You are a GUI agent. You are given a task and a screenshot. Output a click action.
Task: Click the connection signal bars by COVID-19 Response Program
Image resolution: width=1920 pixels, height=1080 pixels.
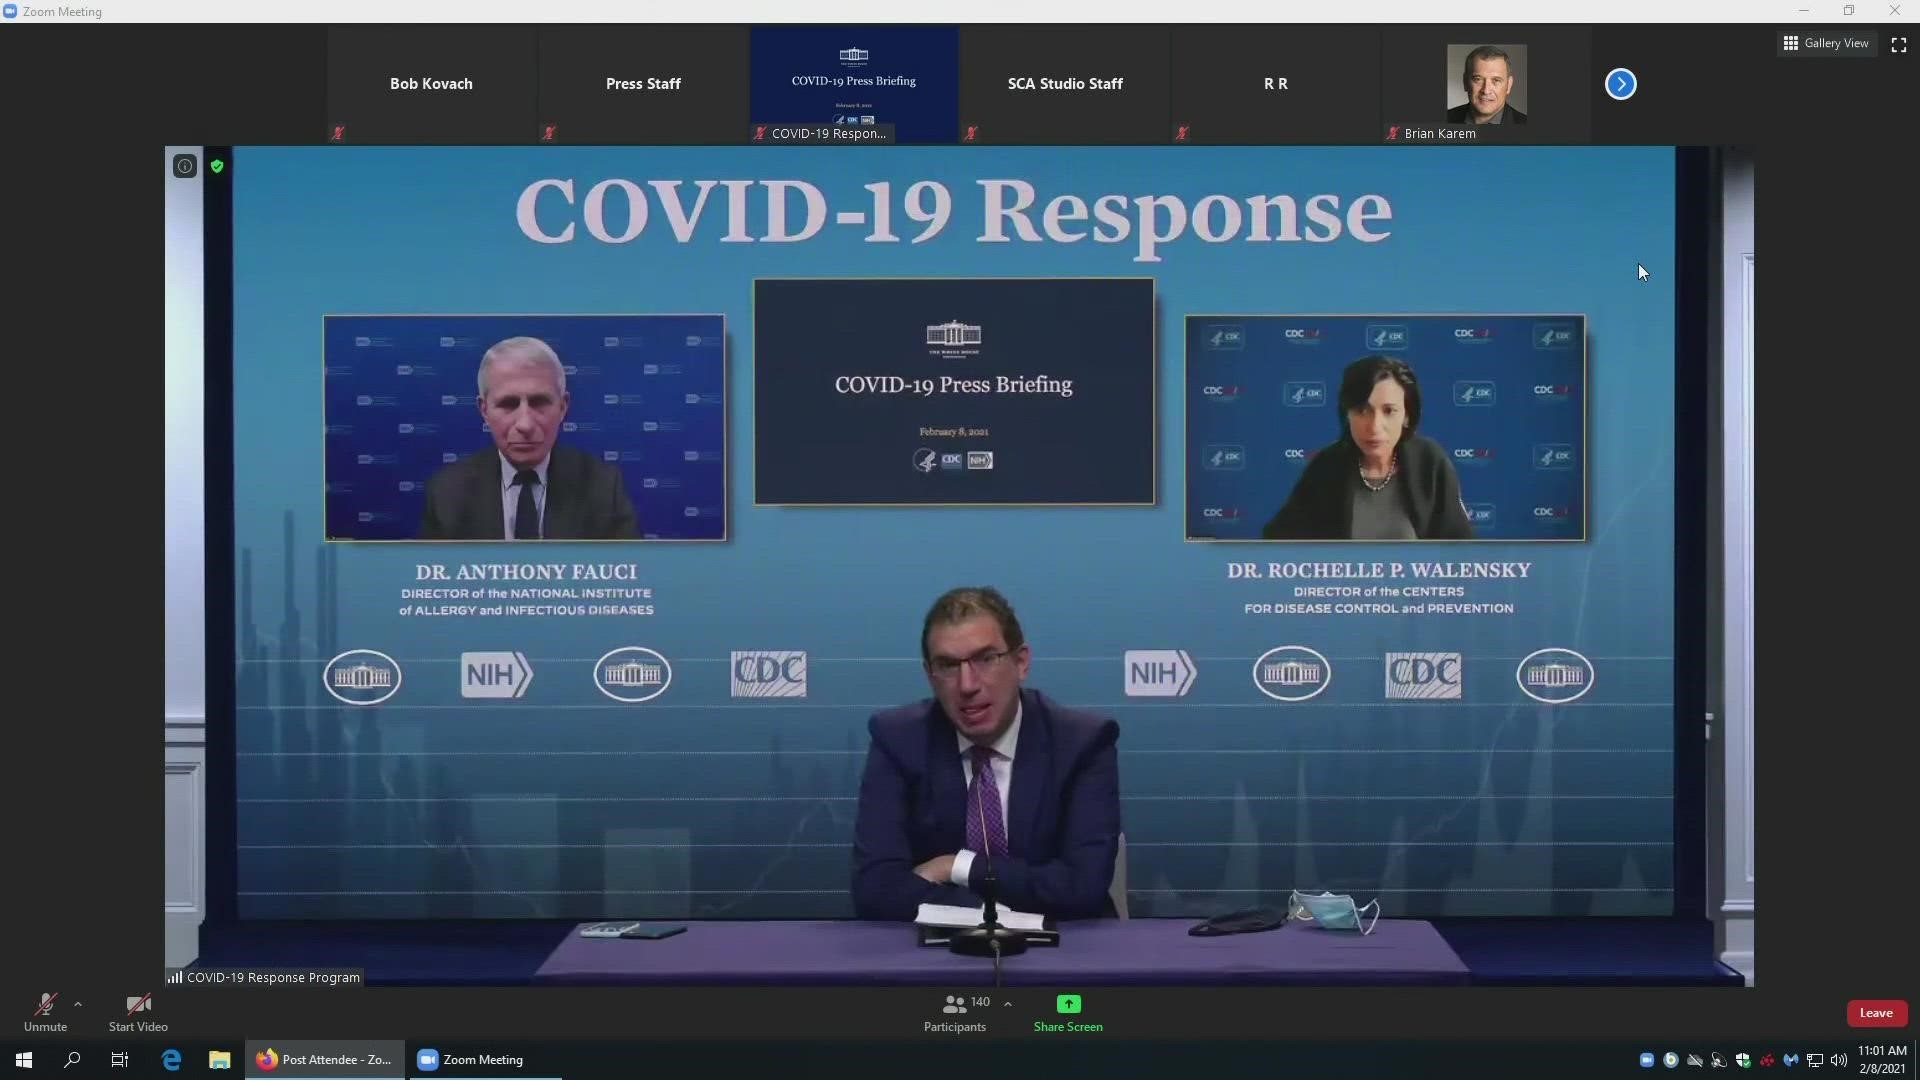(175, 977)
